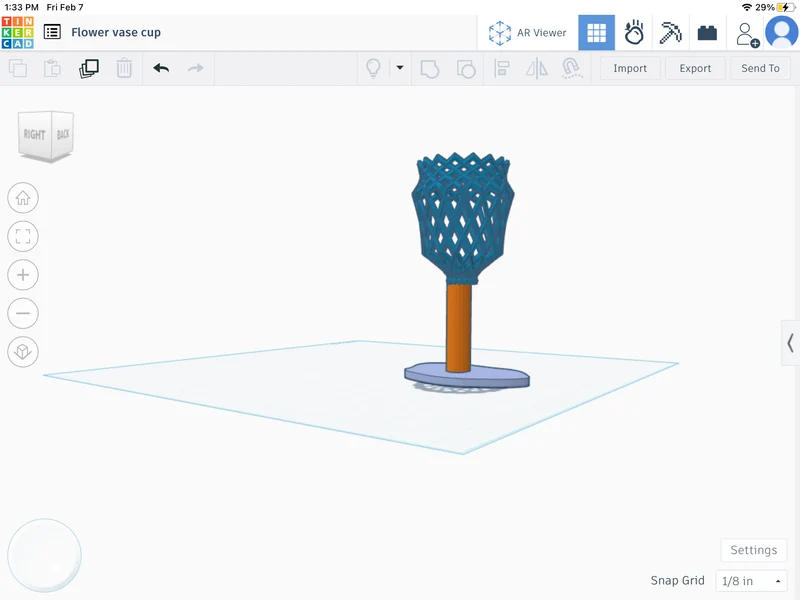Check the battery status indicator
Viewport: 800px width, 600px height.
point(786,7)
